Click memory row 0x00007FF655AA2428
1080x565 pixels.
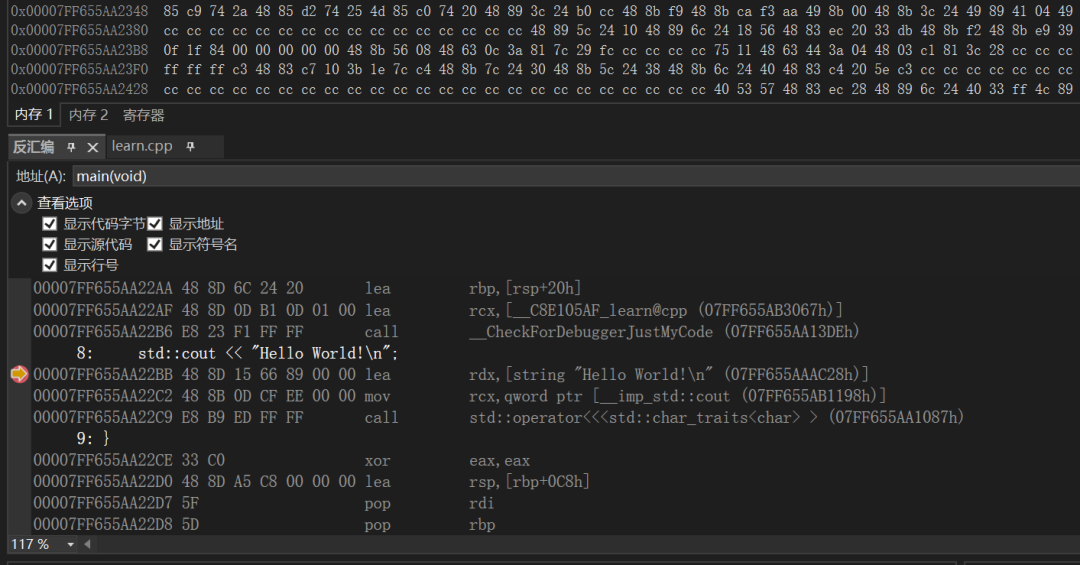click(x=541, y=89)
